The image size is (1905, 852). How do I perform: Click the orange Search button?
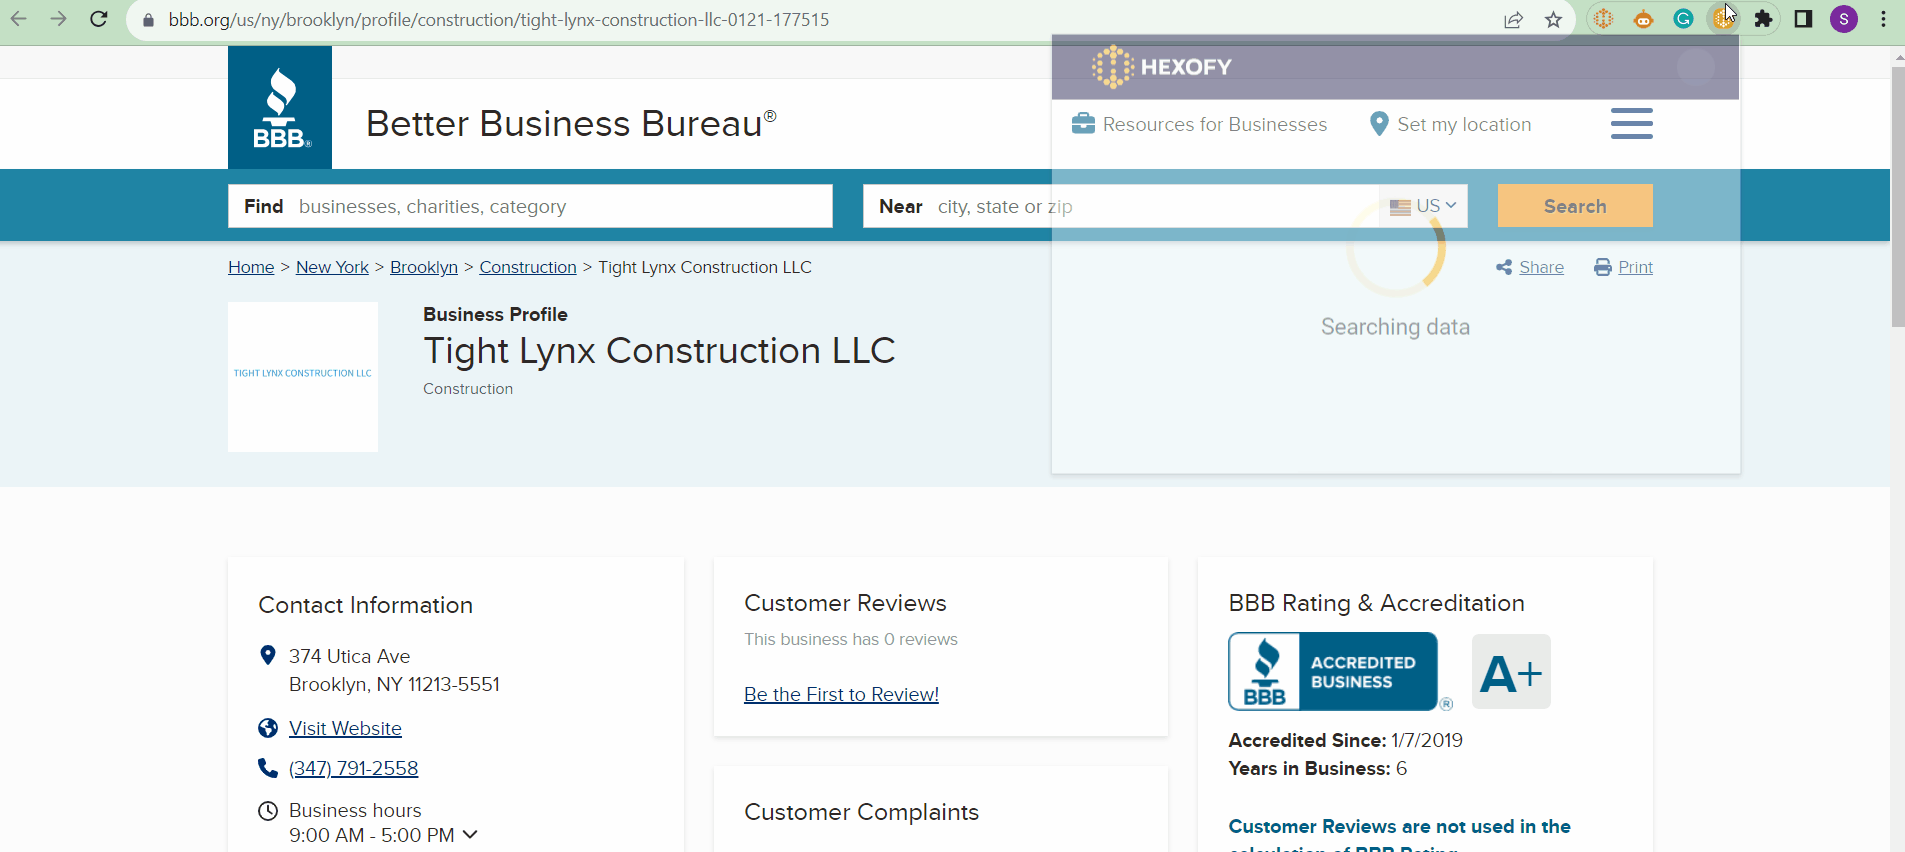coord(1575,206)
